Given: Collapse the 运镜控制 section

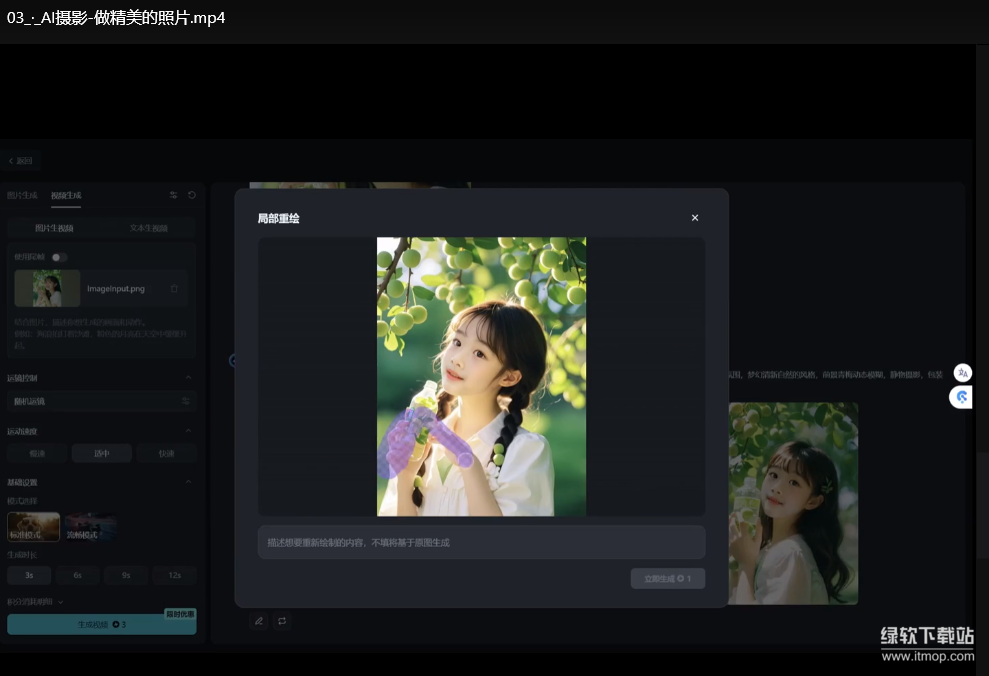Looking at the screenshot, I should (x=188, y=378).
